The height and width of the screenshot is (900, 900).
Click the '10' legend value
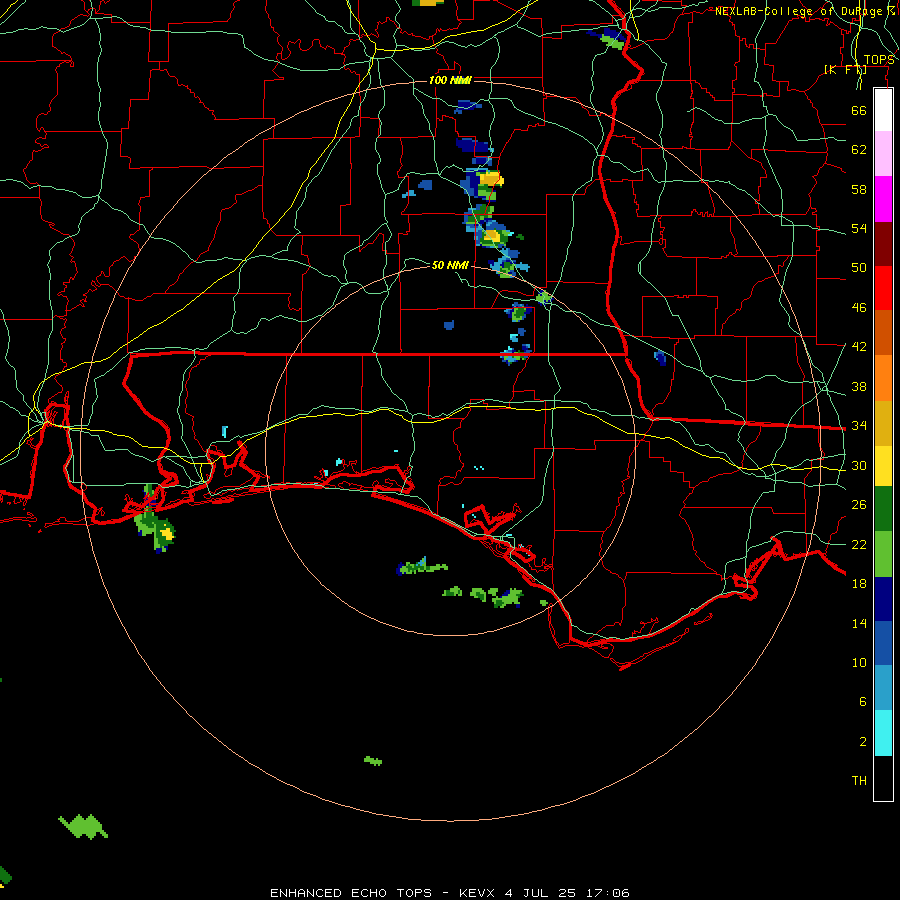(859, 663)
